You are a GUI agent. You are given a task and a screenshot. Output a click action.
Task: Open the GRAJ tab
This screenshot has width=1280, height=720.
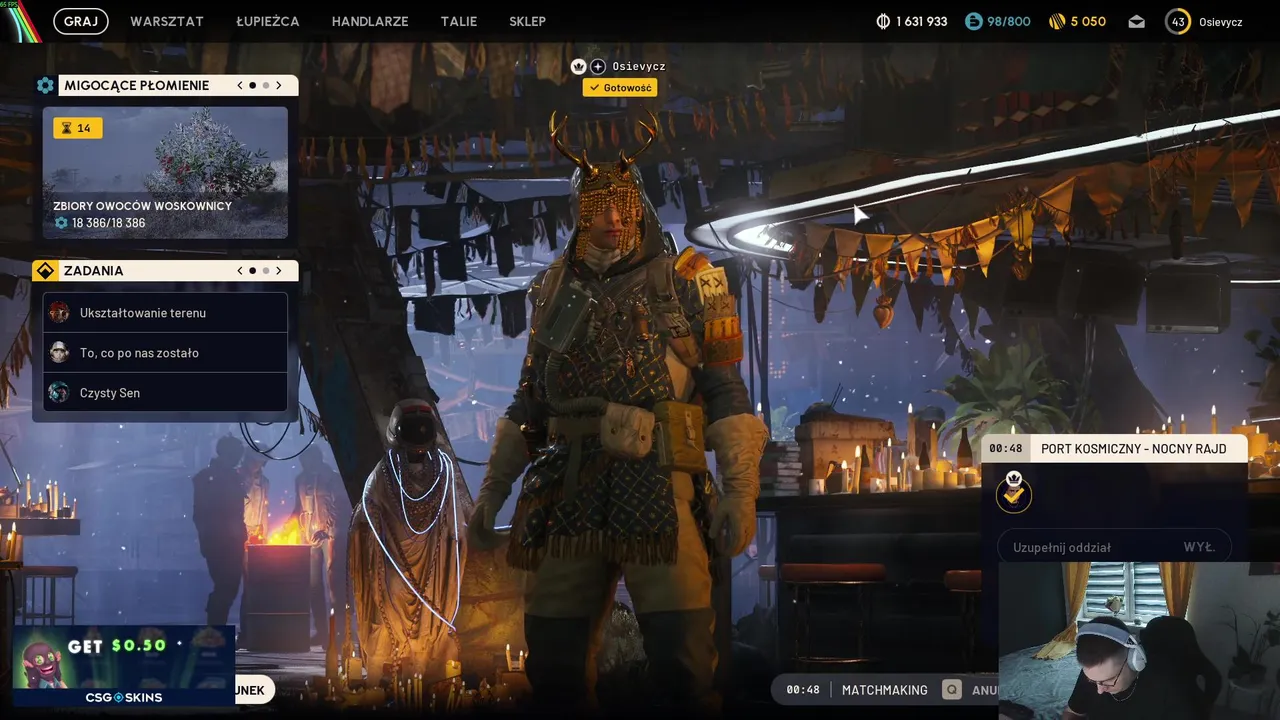[81, 21]
